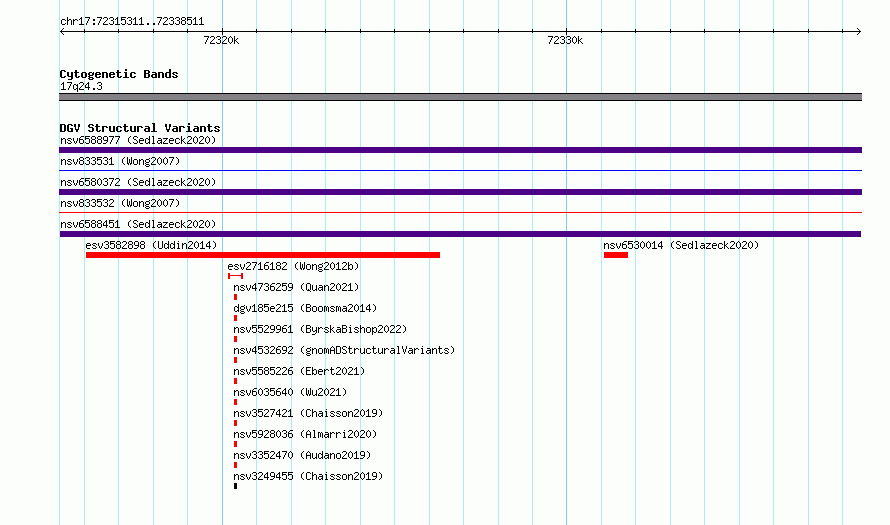The image size is (890, 525).
Task: Select the red esv3582898 variant bar
Action: (x=263, y=255)
